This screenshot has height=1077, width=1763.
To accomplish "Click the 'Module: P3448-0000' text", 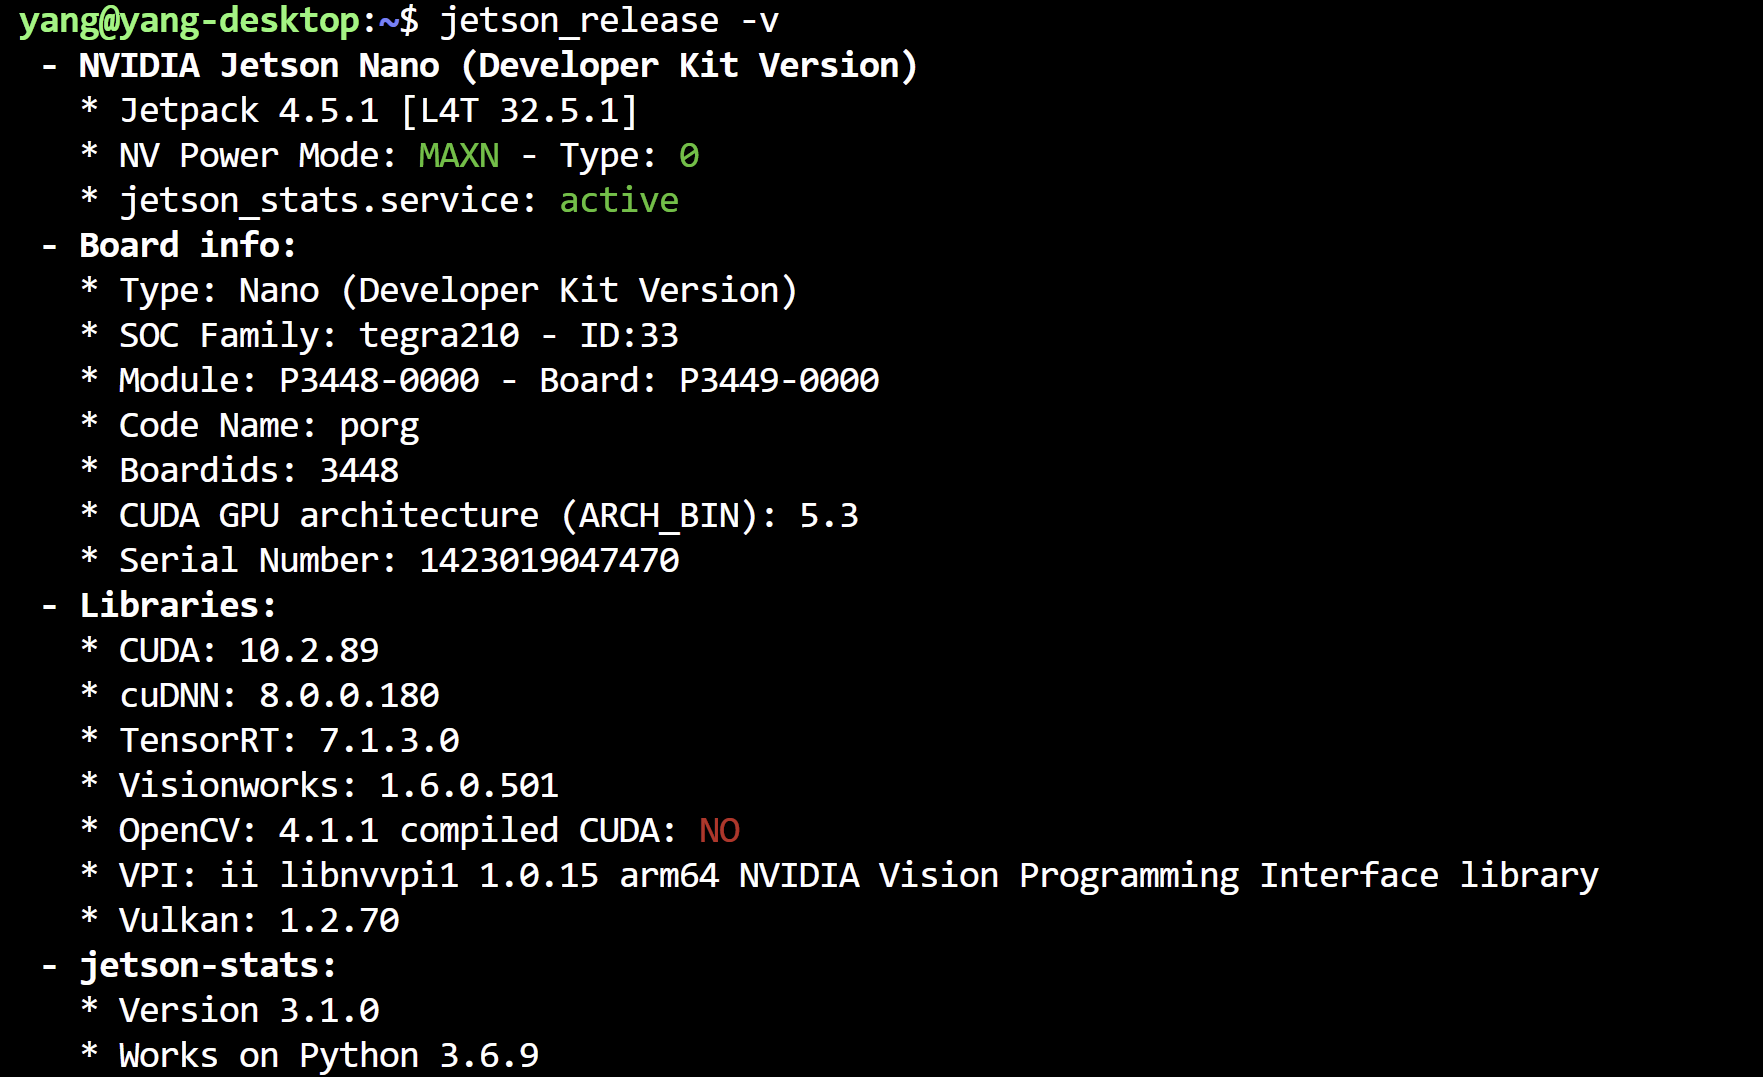I will (x=299, y=381).
